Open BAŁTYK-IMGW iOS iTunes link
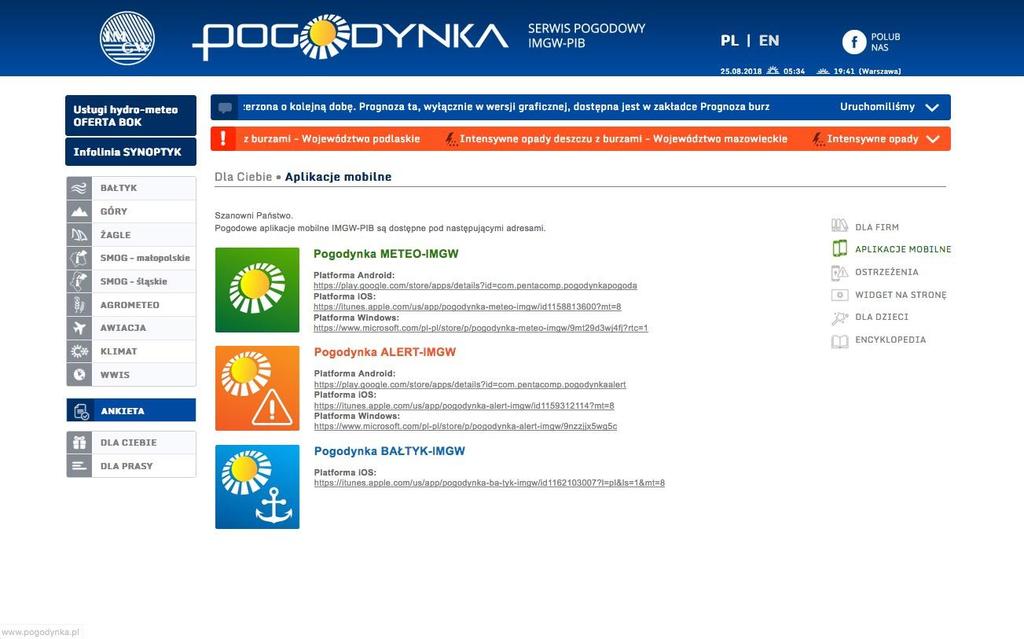Screen dimensions: 1024x639 pos(489,483)
